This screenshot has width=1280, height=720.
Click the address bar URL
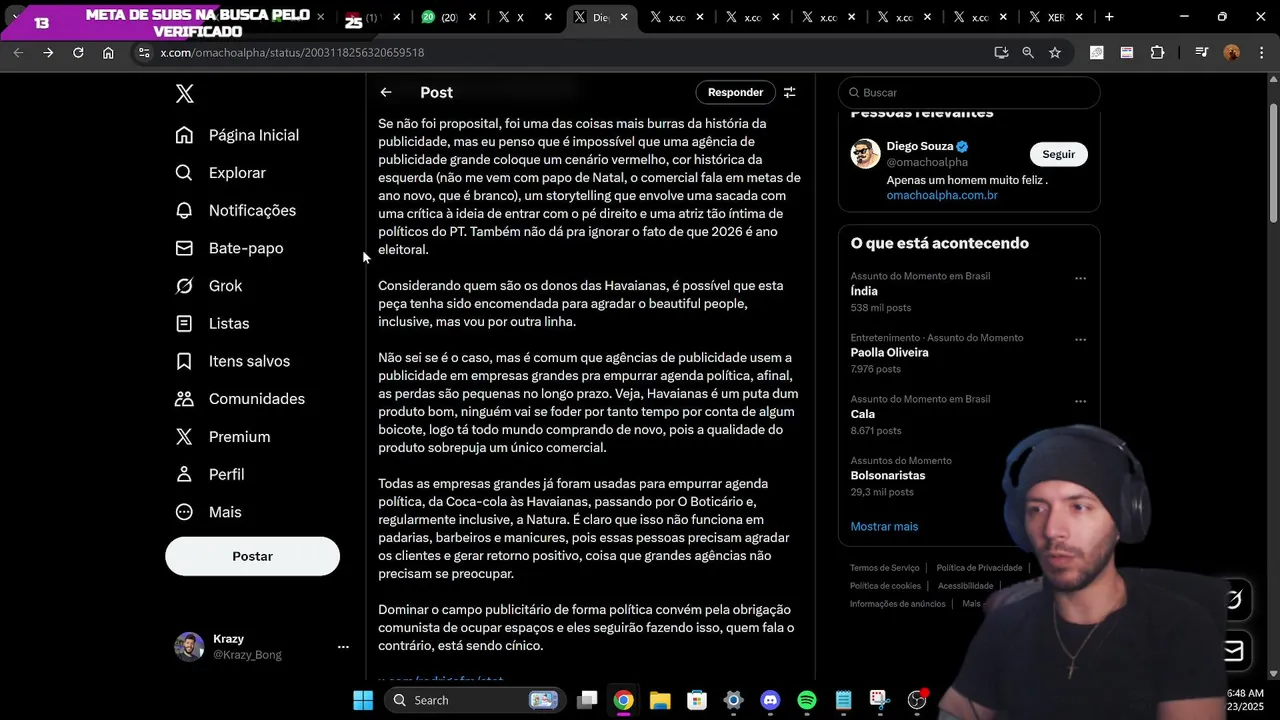point(292,52)
